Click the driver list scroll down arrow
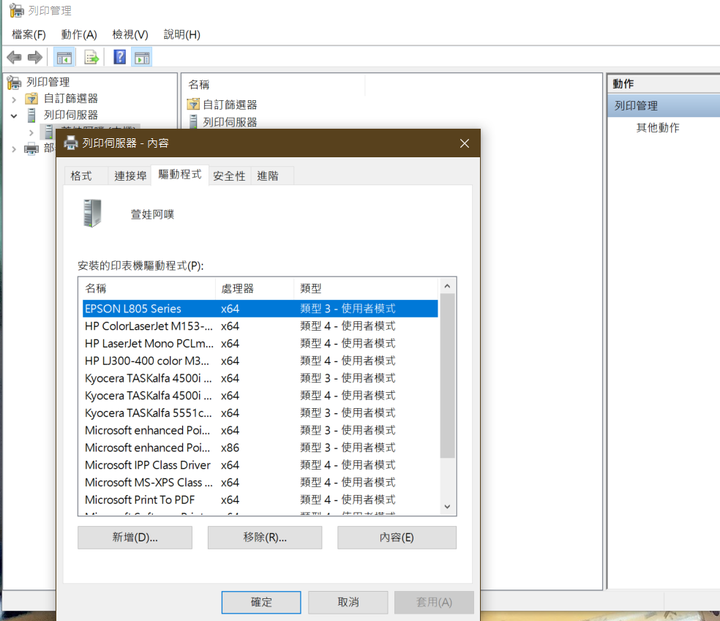 (x=447, y=507)
